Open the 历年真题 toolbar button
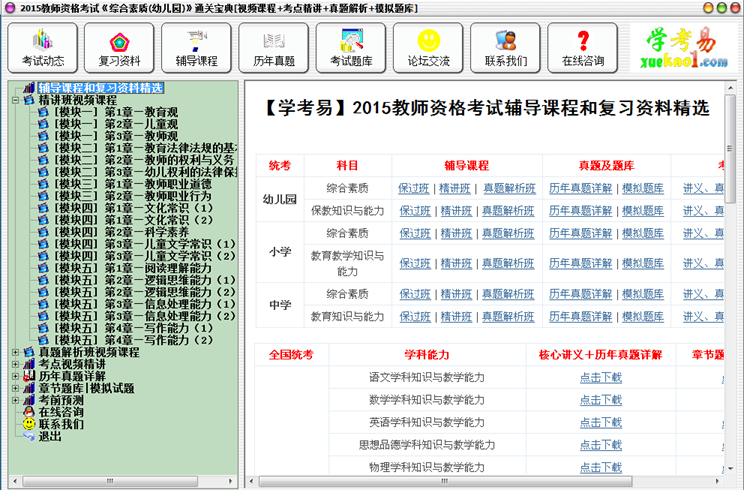Screen dimensions: 744x490 [274, 48]
